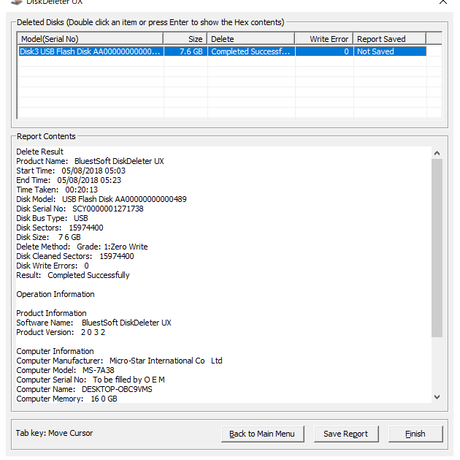Click the Tab key: Move Cursor hint text
The height and width of the screenshot is (460, 460).
pyautogui.click(x=54, y=433)
